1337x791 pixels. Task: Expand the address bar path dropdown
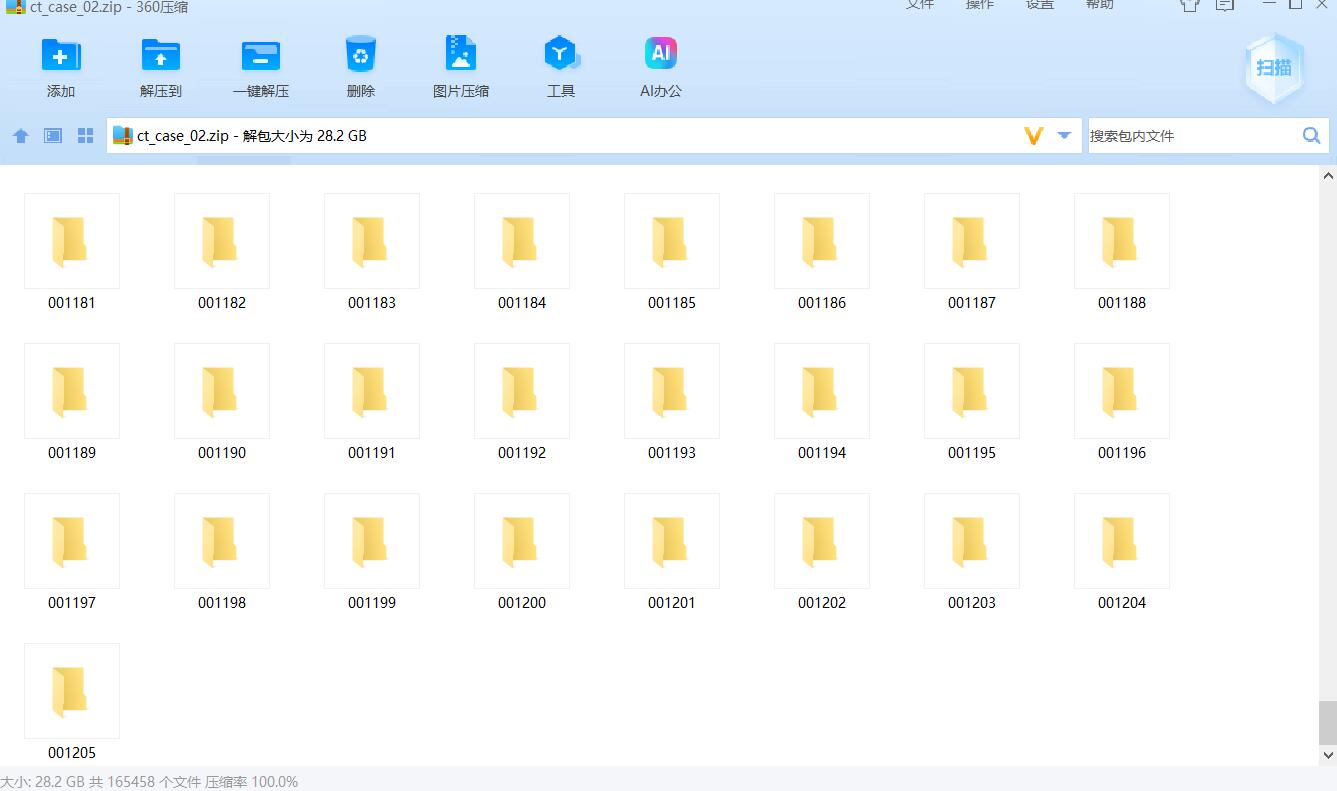pyautogui.click(x=1064, y=136)
